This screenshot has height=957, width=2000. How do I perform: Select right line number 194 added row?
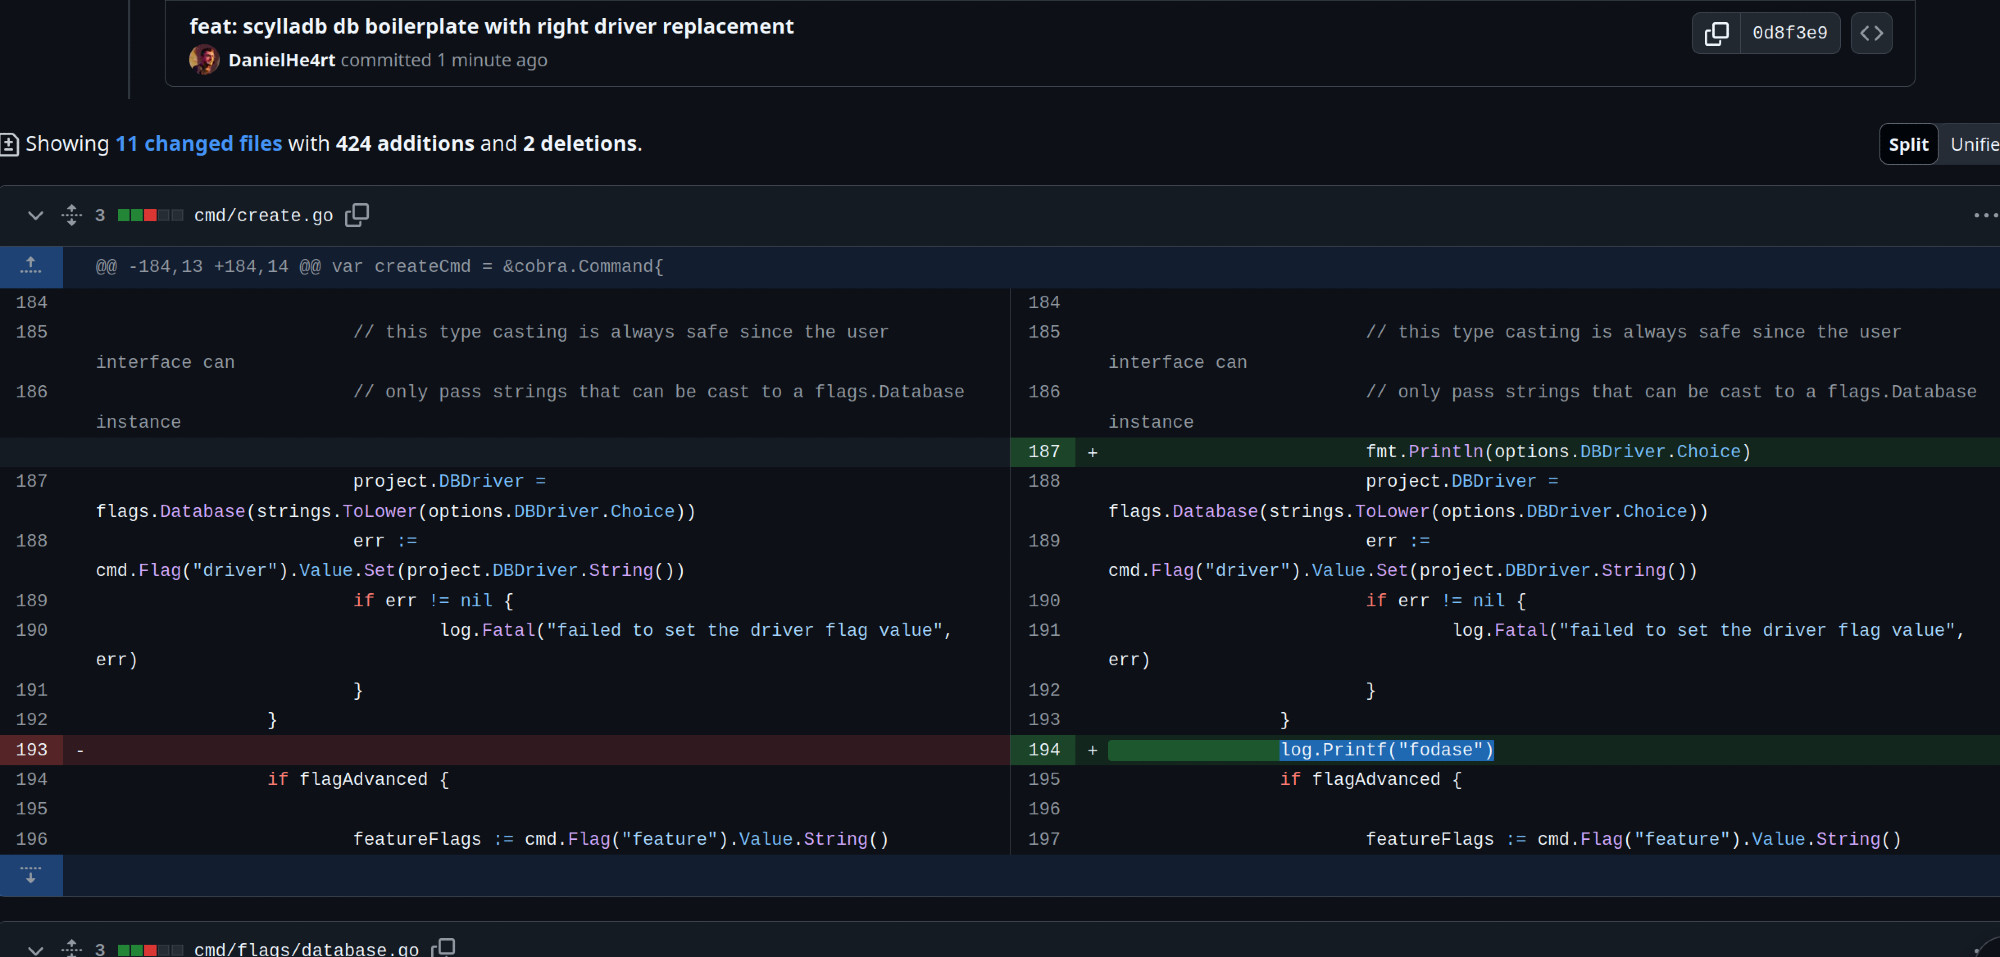[x=1043, y=749]
